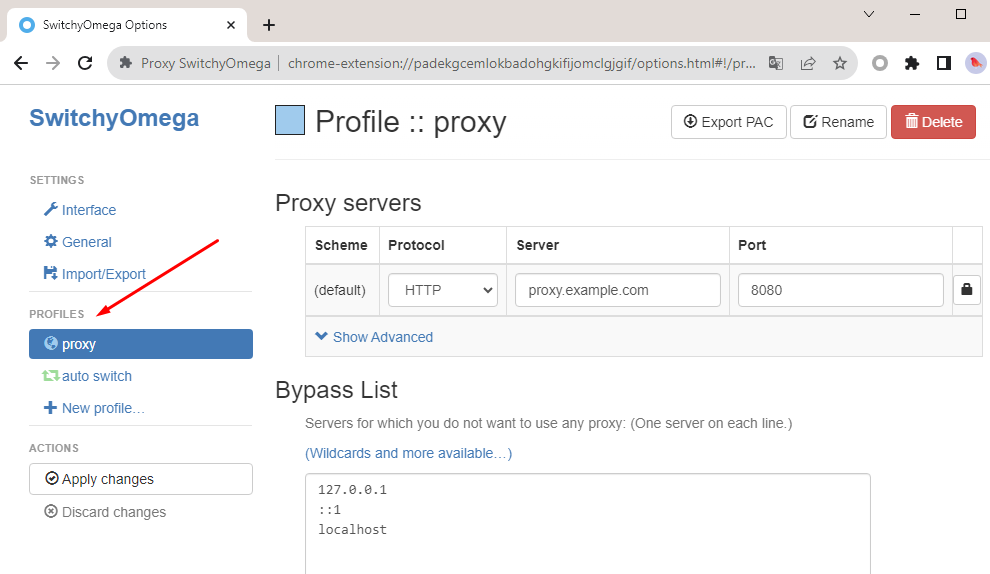Open the SwitchyOmega extension circle icon
This screenshot has height=574, width=990.
(x=880, y=63)
